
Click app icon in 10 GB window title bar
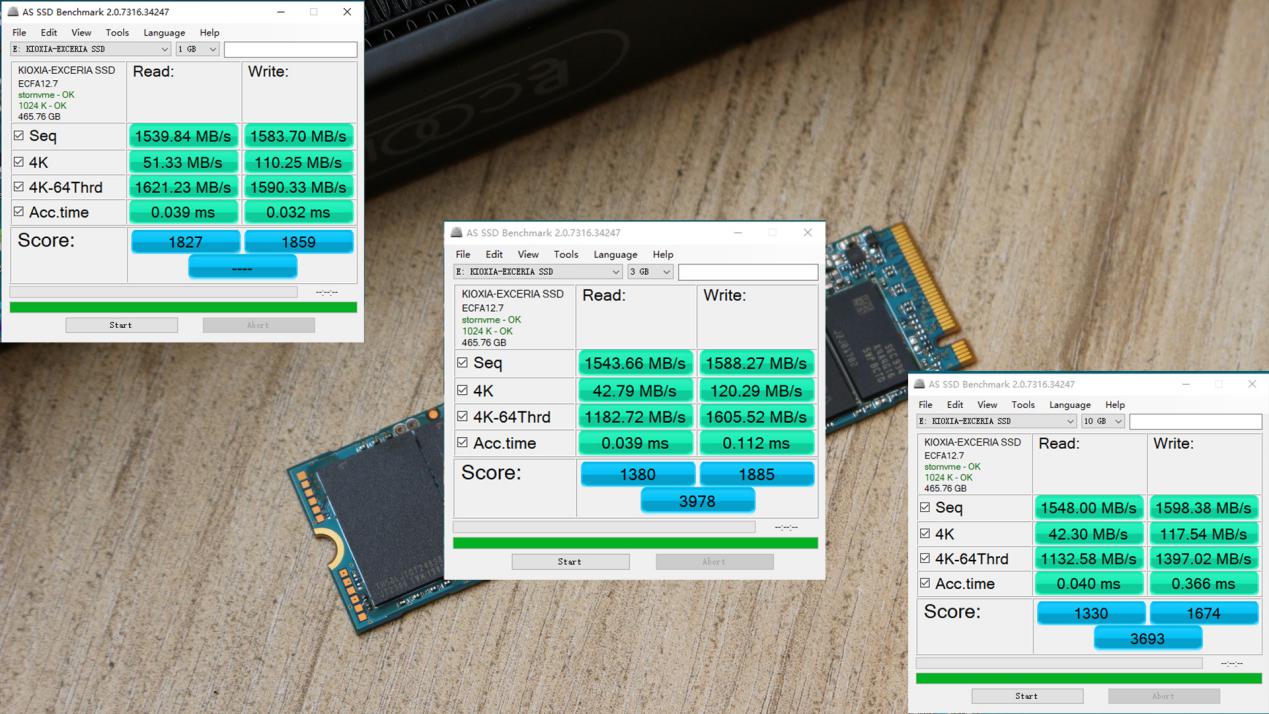point(920,384)
